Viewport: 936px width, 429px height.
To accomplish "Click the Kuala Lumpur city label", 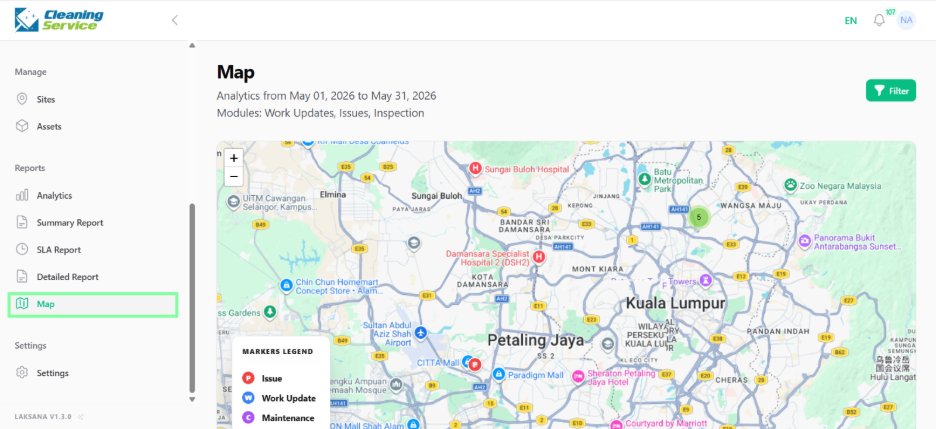I will click(x=675, y=303).
